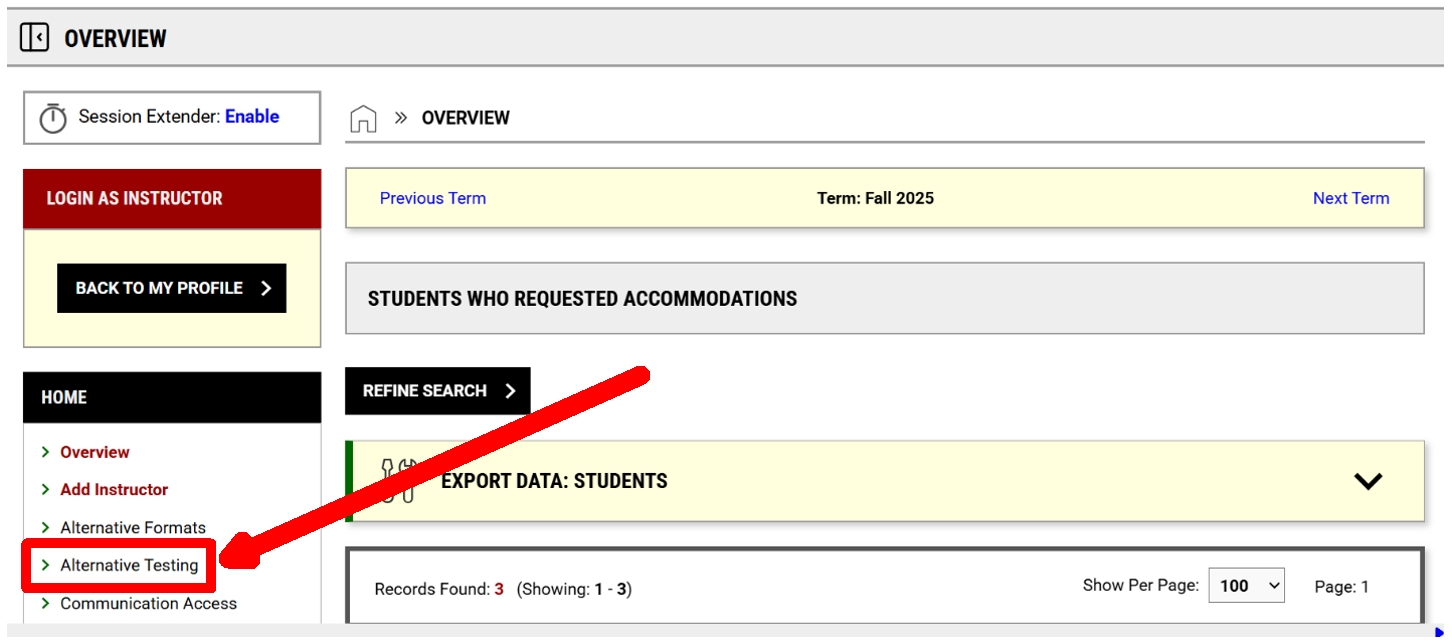Image resolution: width=1452 pixels, height=641 pixels.
Task: Click the home icon in the breadcrumb
Action: click(363, 118)
